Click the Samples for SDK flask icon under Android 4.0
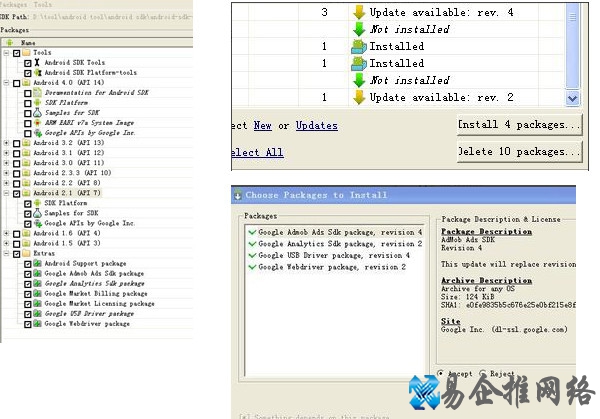Screen dimensions: 600x419 click(37, 112)
